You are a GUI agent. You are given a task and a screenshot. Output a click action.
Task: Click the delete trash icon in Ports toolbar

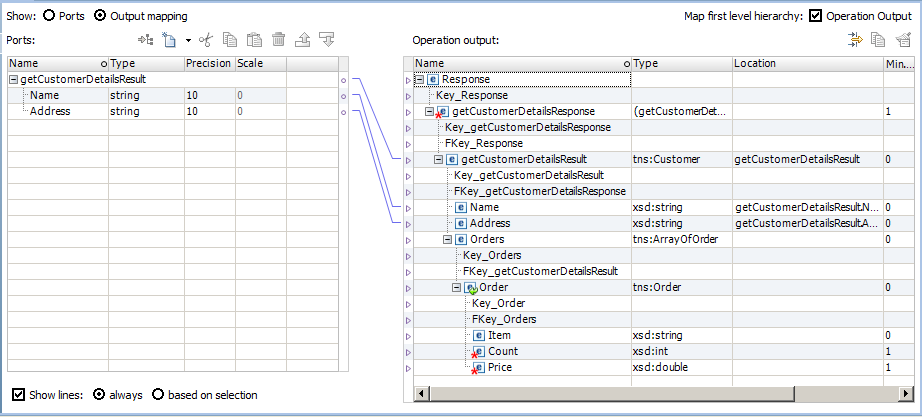(278, 40)
